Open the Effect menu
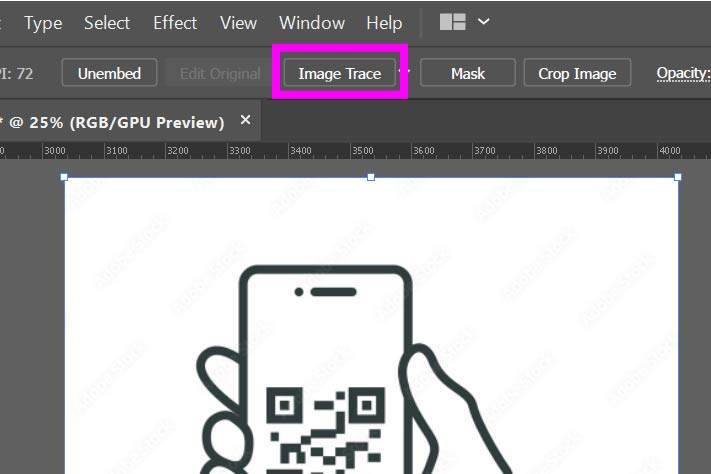The width and height of the screenshot is (711, 474). tap(175, 23)
